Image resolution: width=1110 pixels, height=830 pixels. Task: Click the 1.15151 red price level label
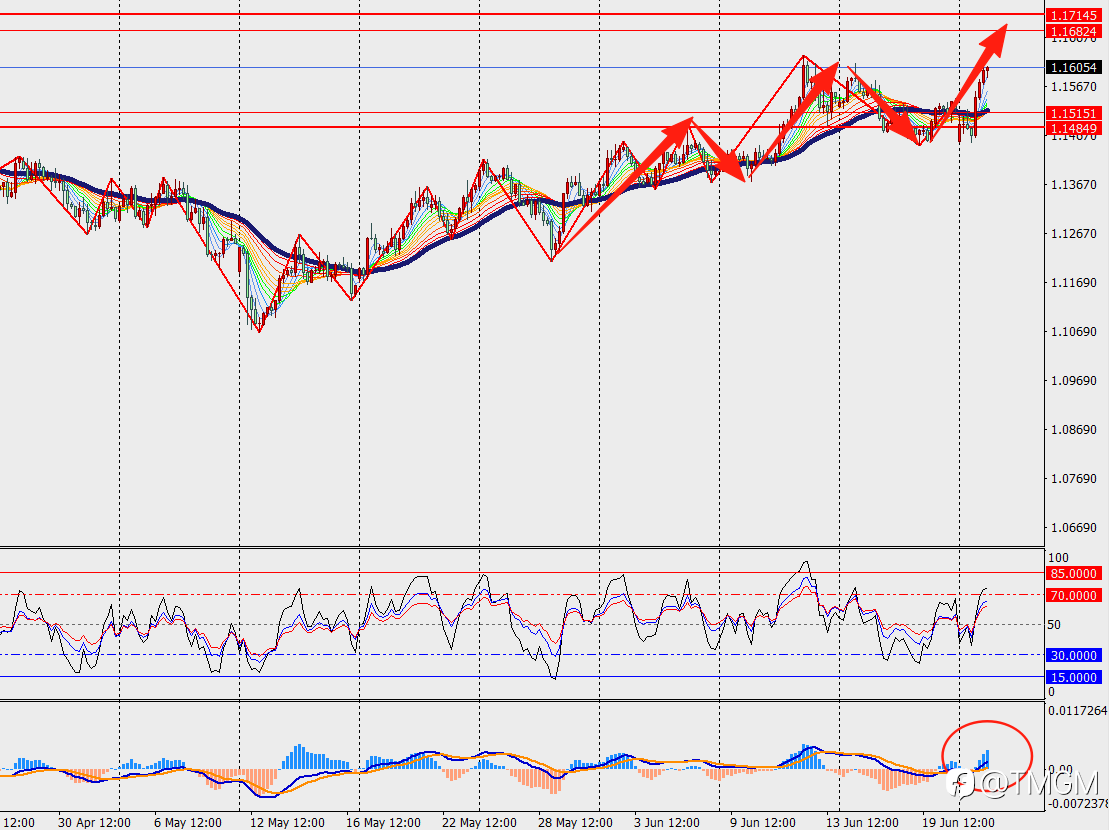pos(1073,113)
